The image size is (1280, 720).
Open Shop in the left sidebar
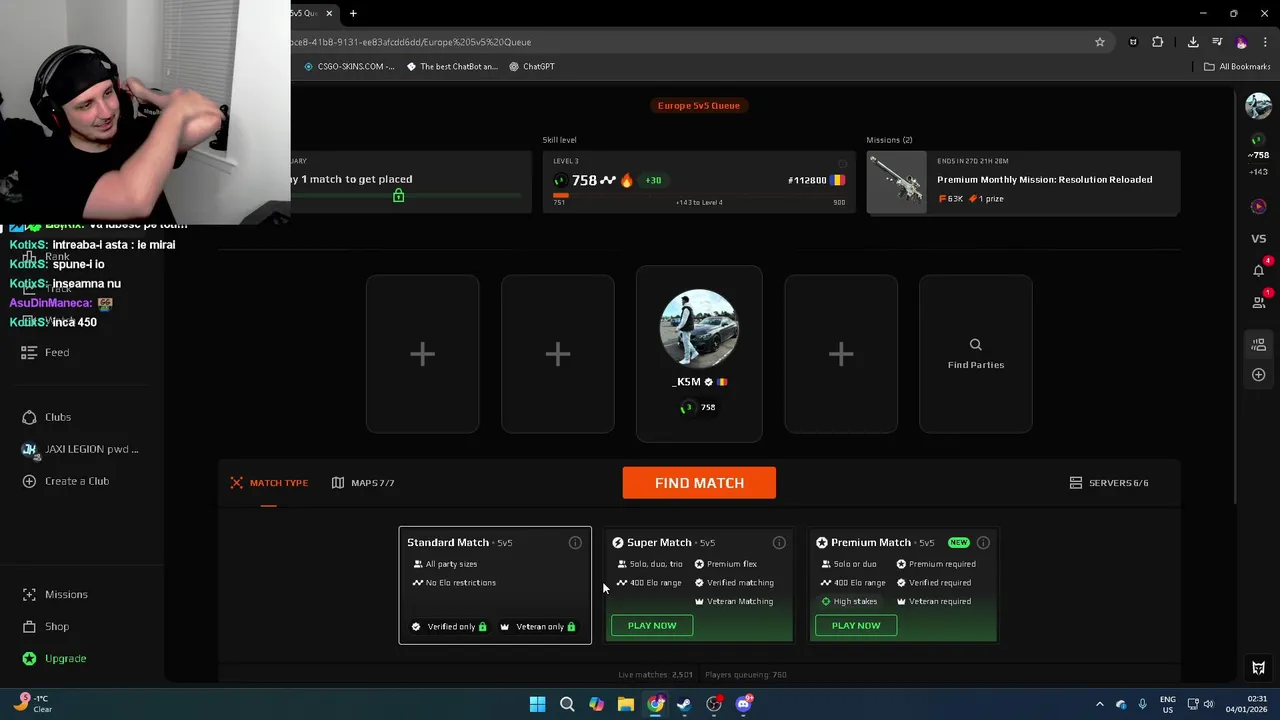pyautogui.click(x=46, y=626)
